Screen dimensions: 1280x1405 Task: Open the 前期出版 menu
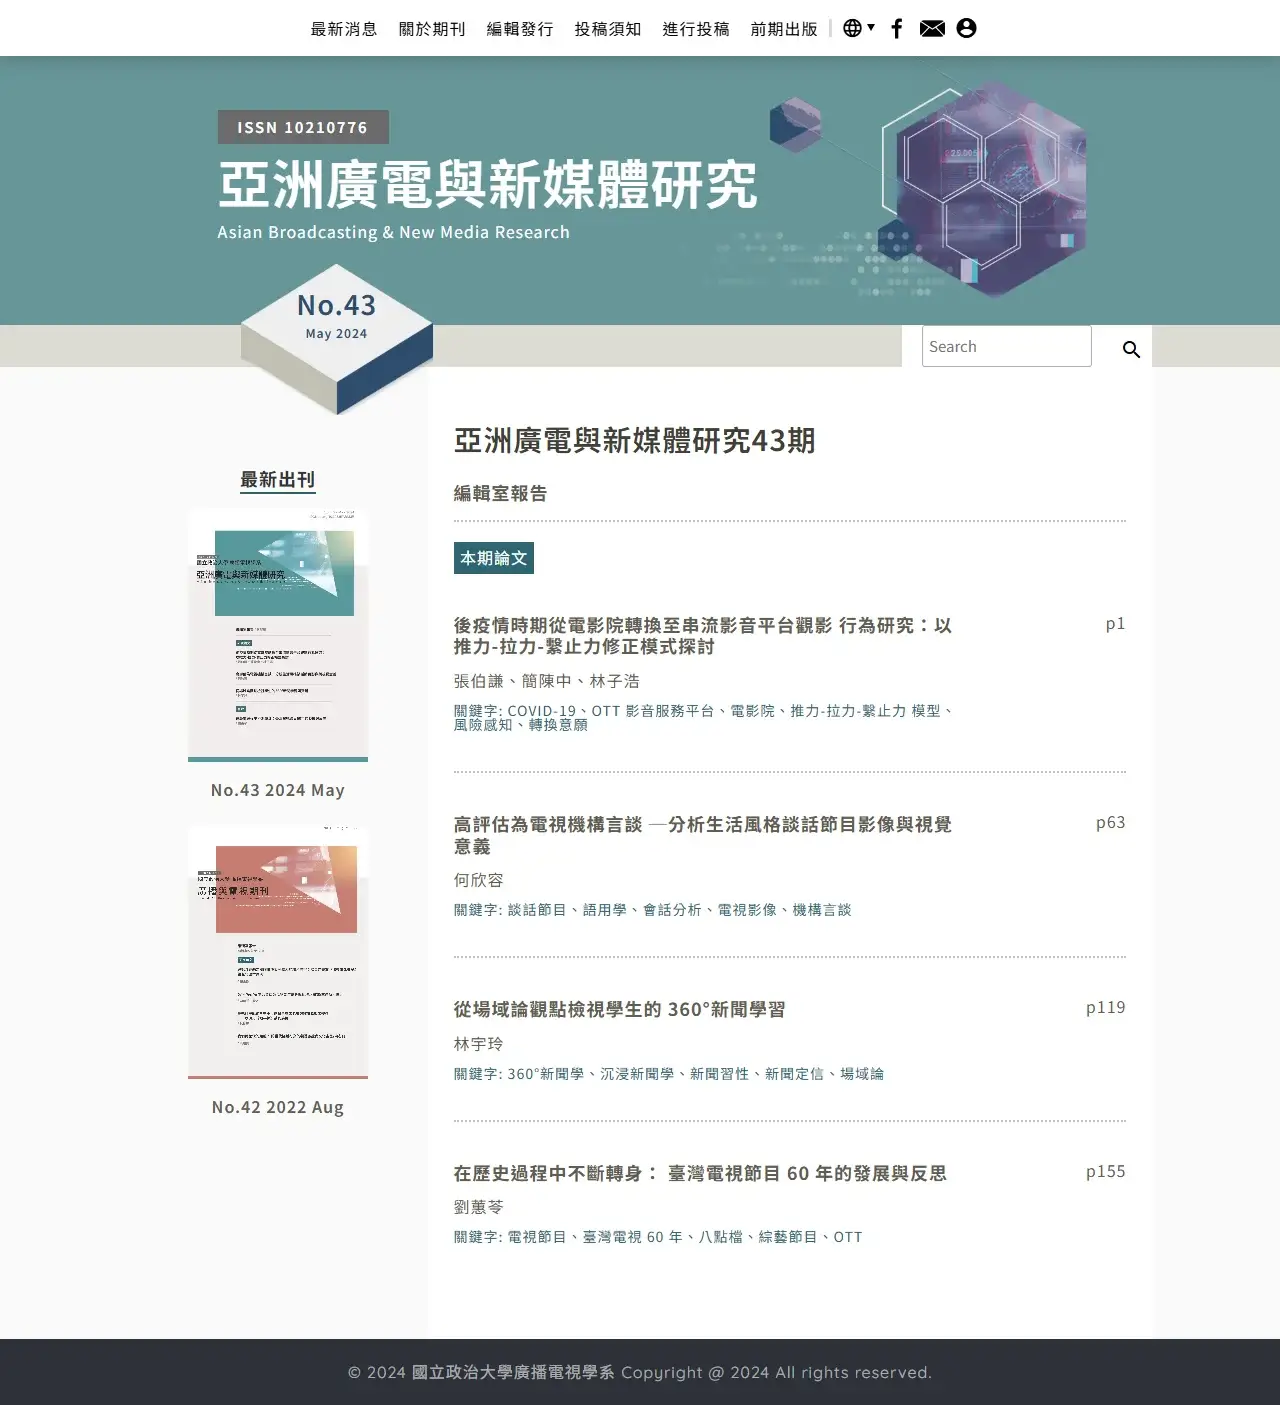click(784, 29)
